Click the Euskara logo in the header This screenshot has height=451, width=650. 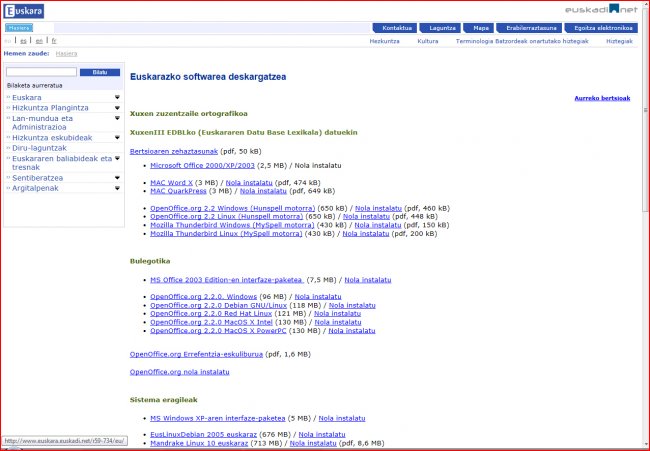click(24, 10)
